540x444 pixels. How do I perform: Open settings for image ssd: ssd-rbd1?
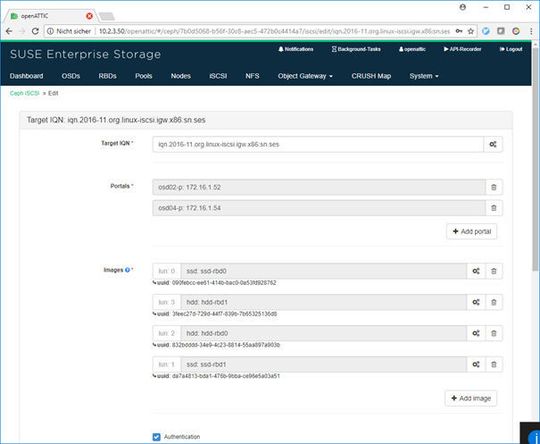point(476,364)
